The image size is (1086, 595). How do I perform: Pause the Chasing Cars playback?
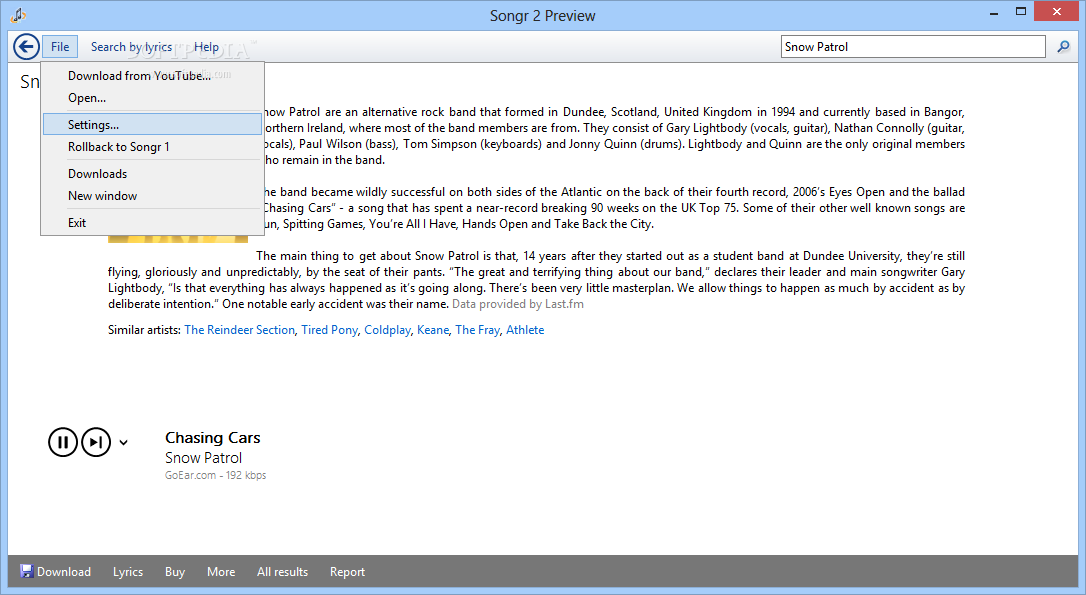point(62,442)
